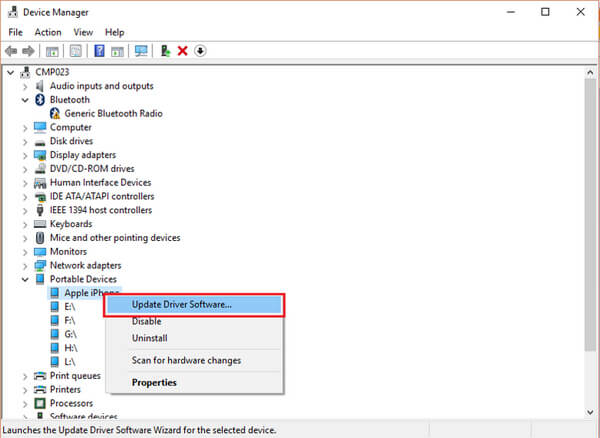The width and height of the screenshot is (600, 438).
Task: Open the Help menu
Action: [x=114, y=32]
